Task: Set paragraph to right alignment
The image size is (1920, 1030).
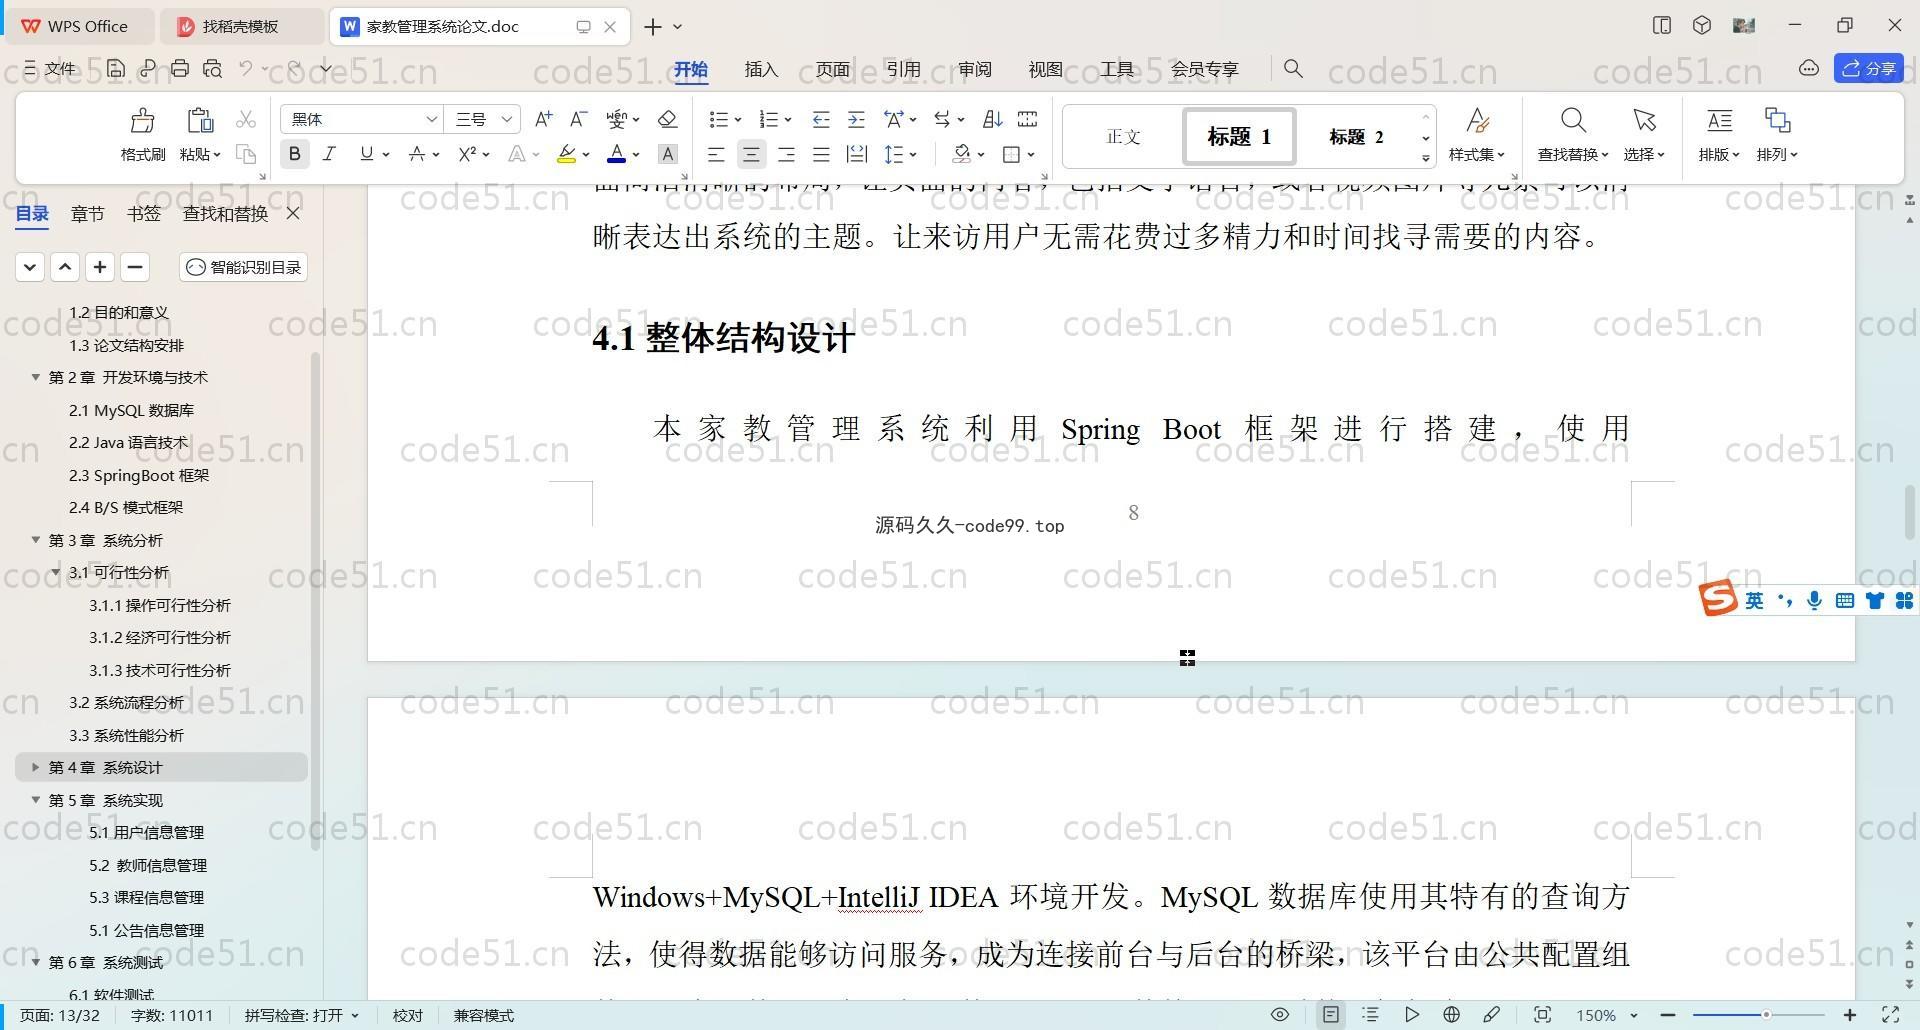Action: click(x=786, y=154)
